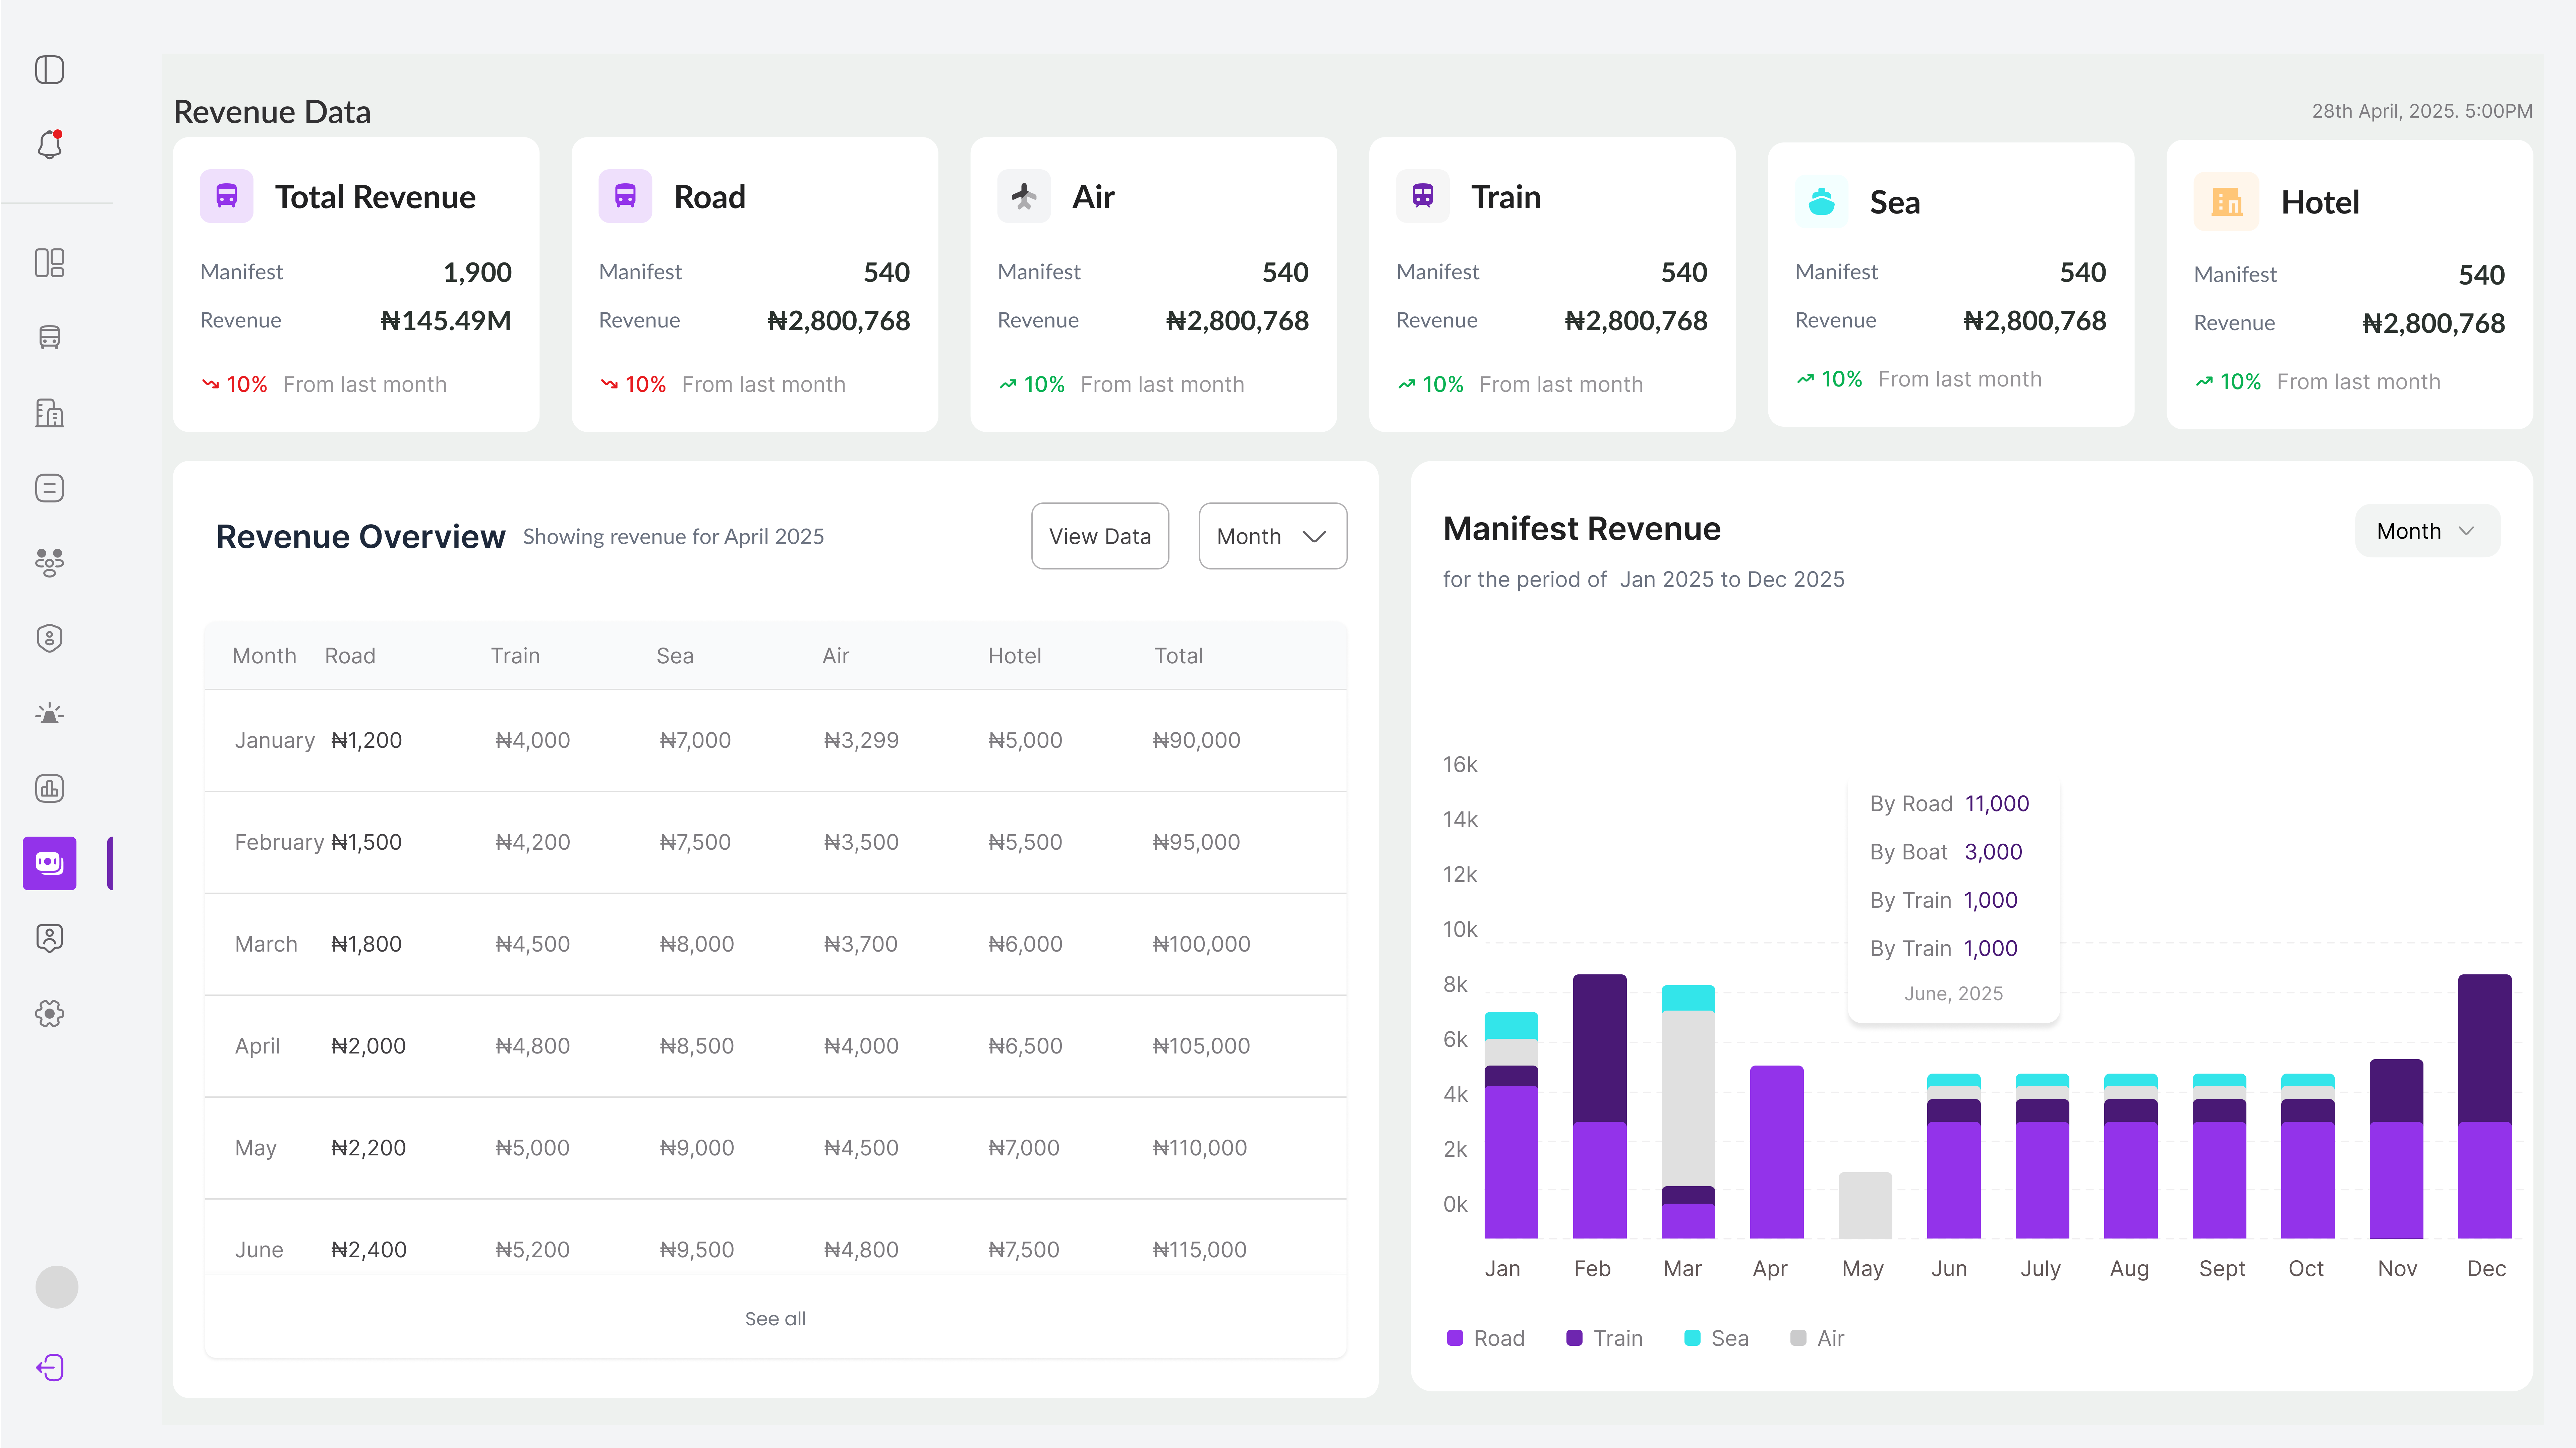This screenshot has width=2576, height=1448.
Task: Select the active purple revenue icon in sidebar
Action: 49,863
